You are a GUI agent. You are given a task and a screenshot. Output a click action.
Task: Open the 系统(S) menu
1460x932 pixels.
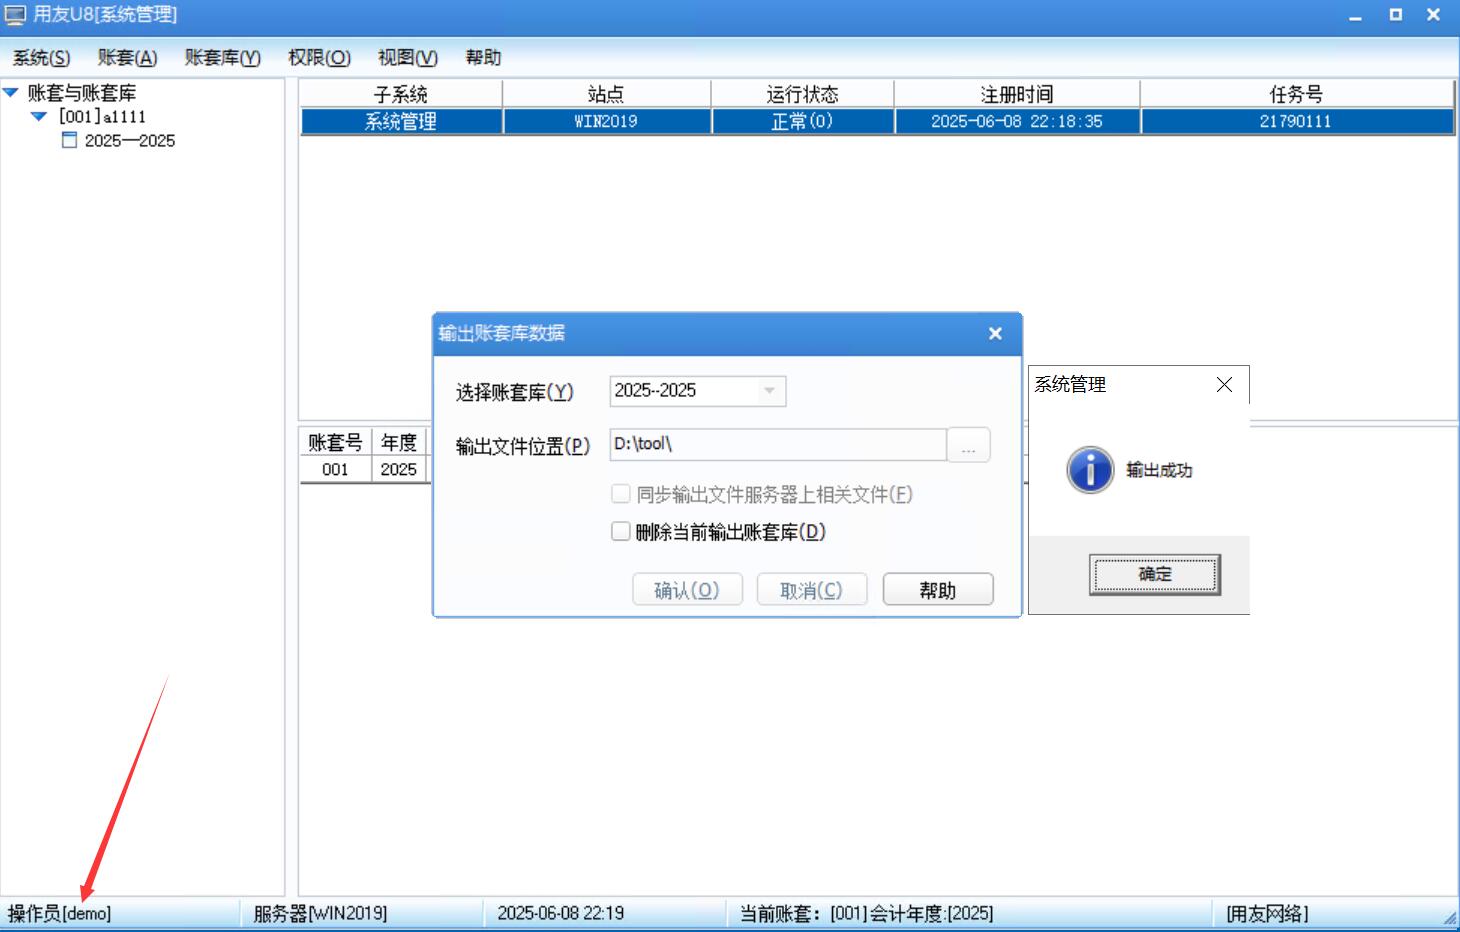pyautogui.click(x=41, y=58)
